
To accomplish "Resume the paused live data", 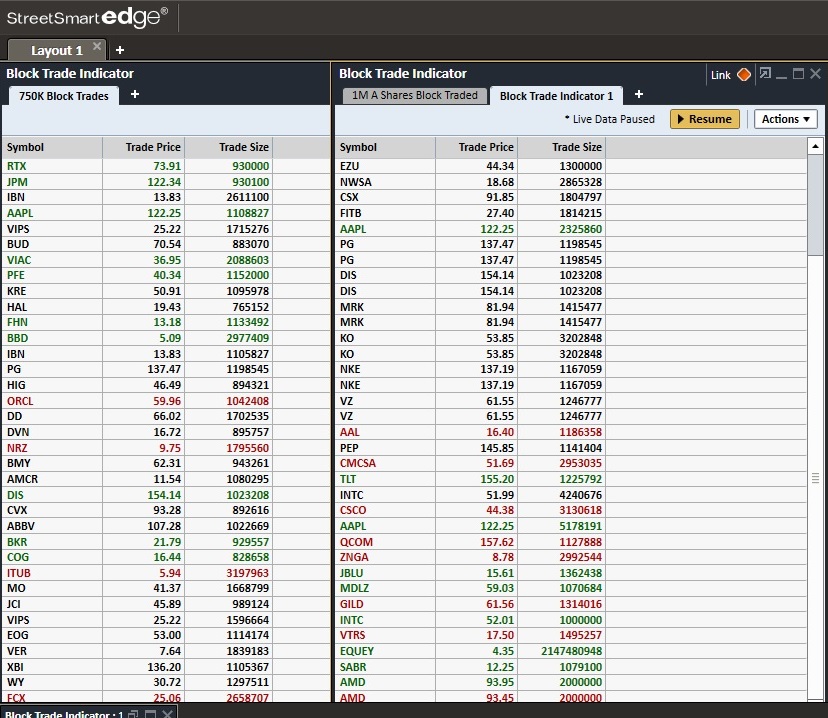I will pyautogui.click(x=704, y=119).
